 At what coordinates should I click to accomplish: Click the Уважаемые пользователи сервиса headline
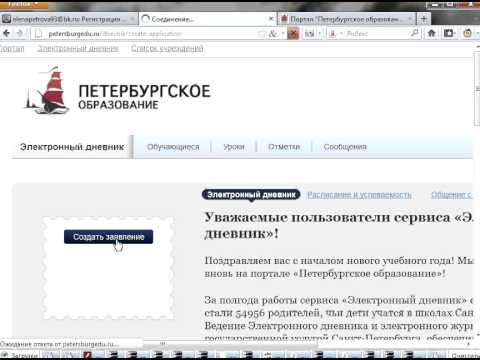click(339, 225)
